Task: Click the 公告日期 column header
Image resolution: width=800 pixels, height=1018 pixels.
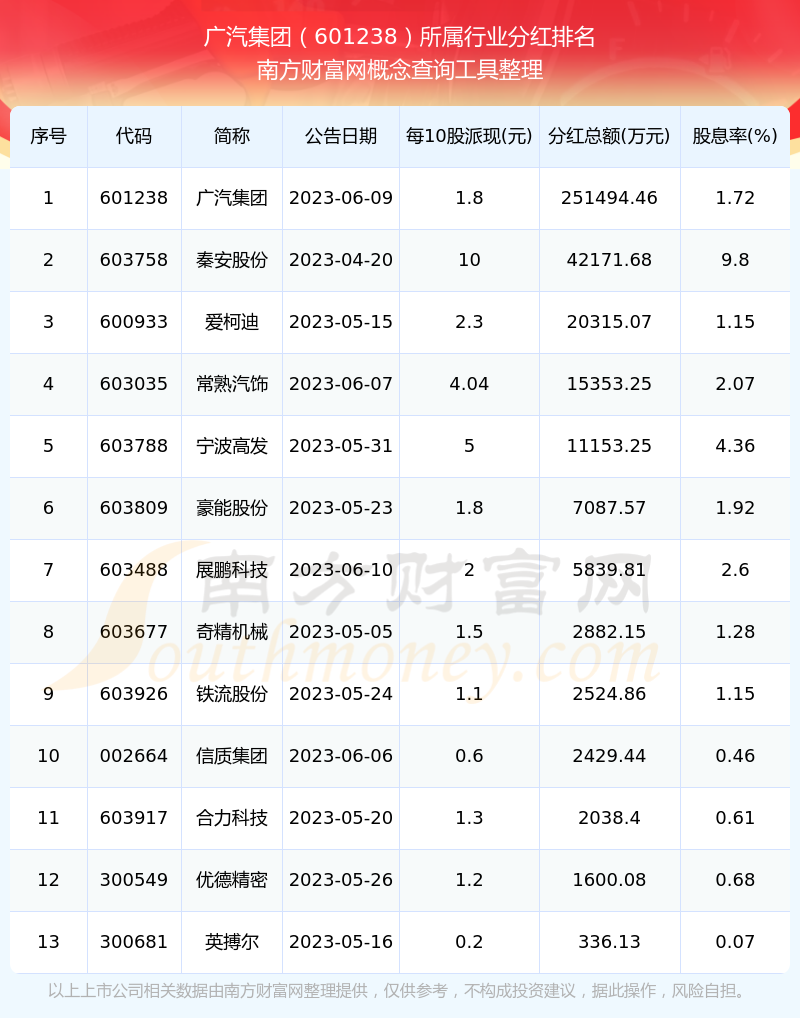Action: click(341, 136)
